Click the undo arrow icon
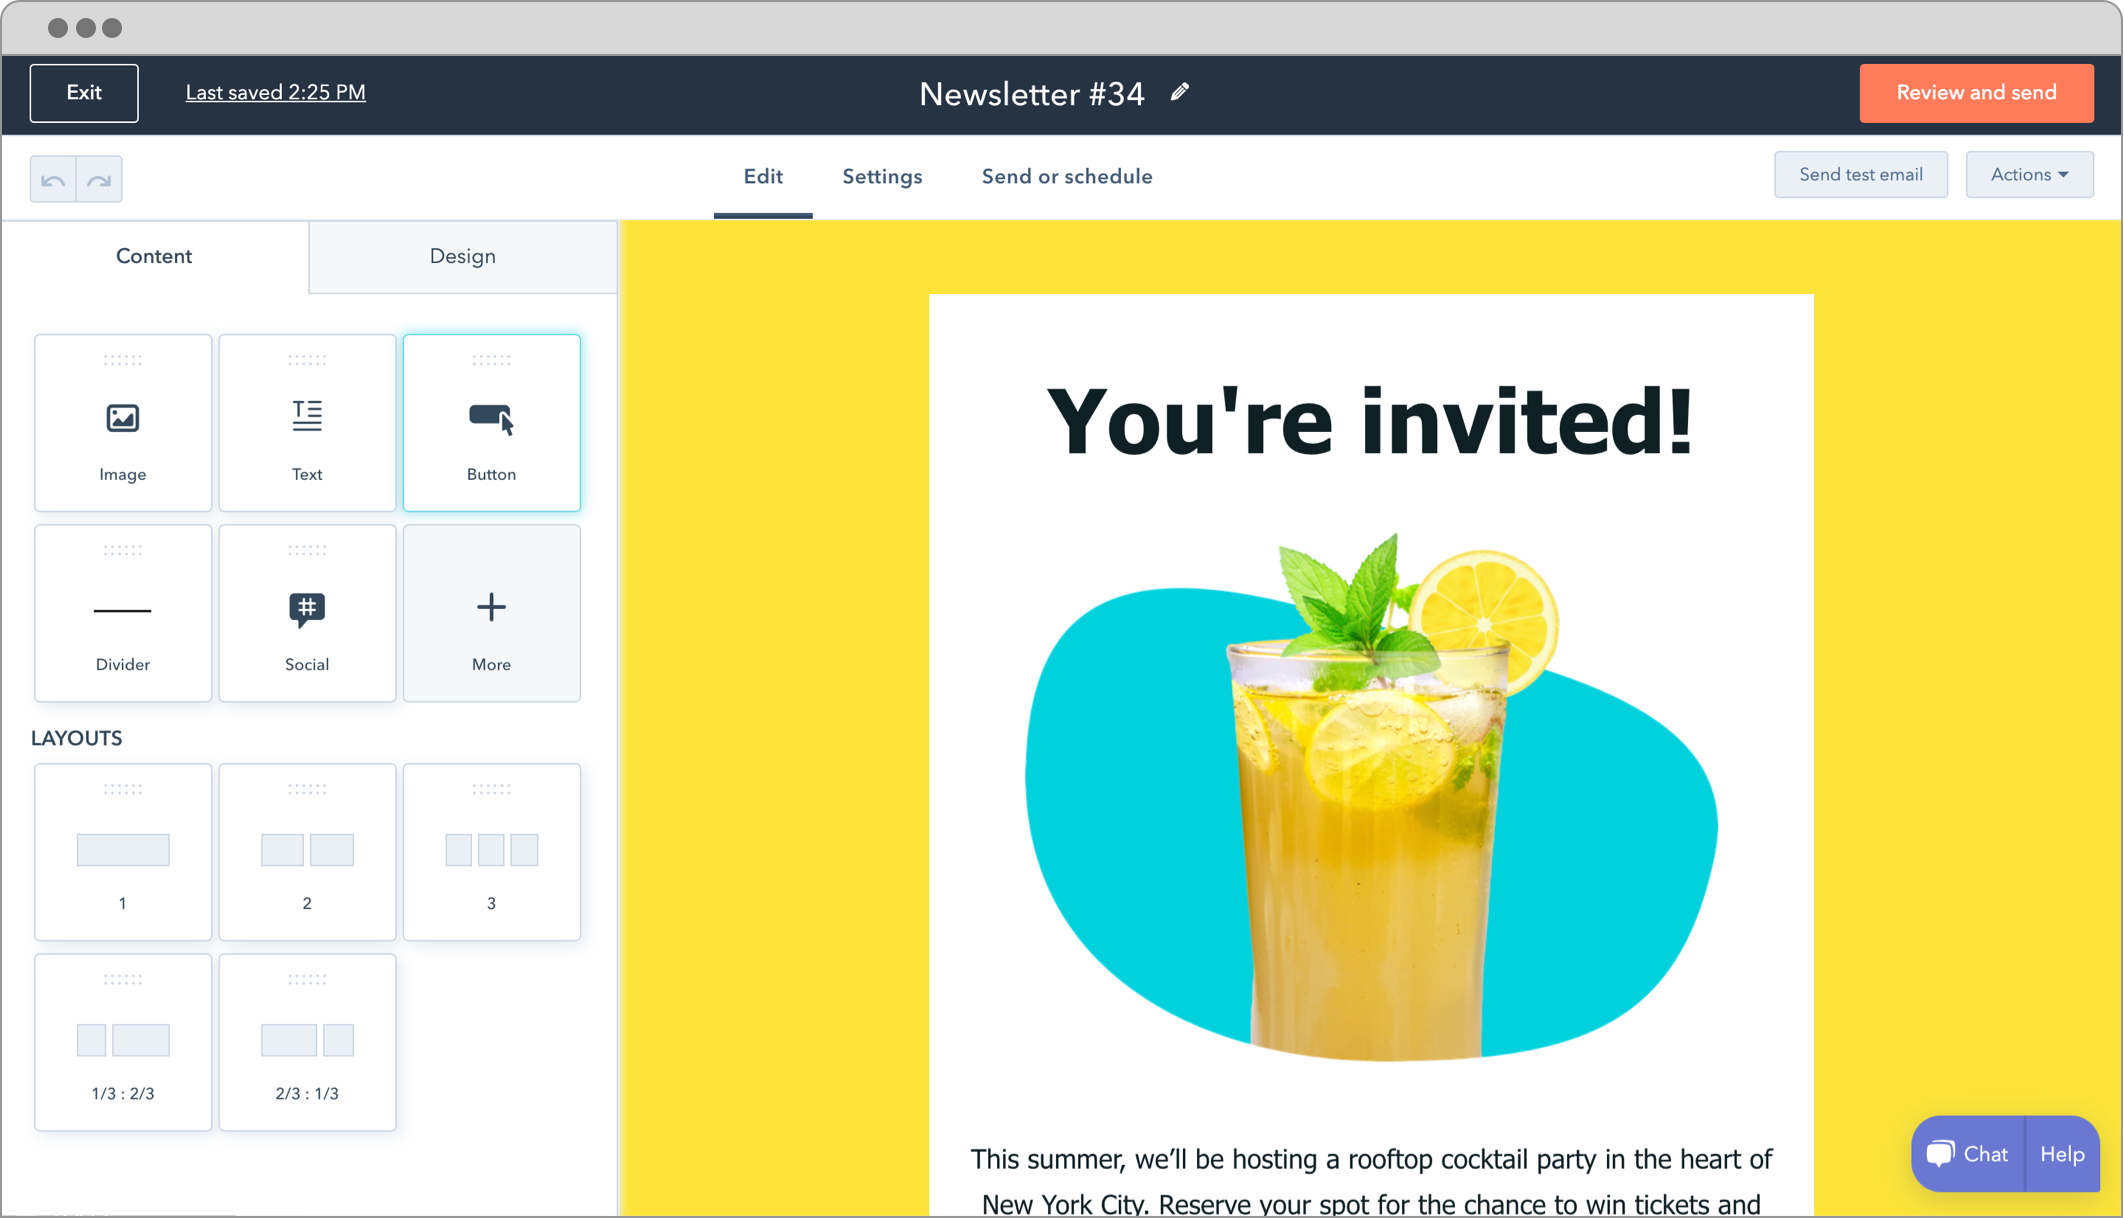This screenshot has width=2124, height=1218. pos(54,179)
